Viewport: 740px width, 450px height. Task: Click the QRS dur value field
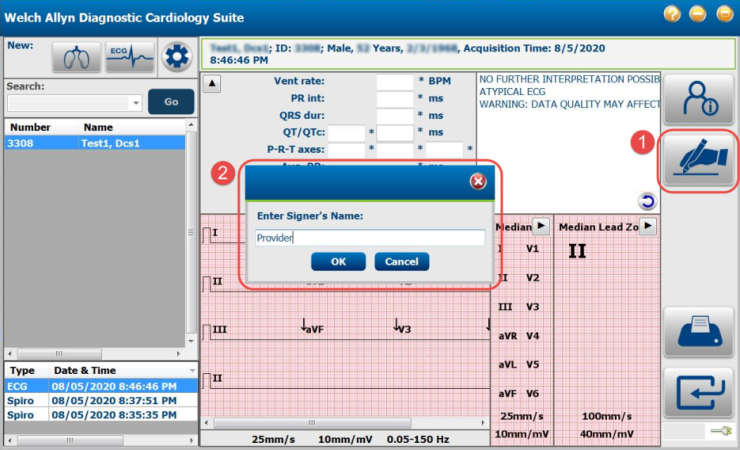(x=395, y=116)
